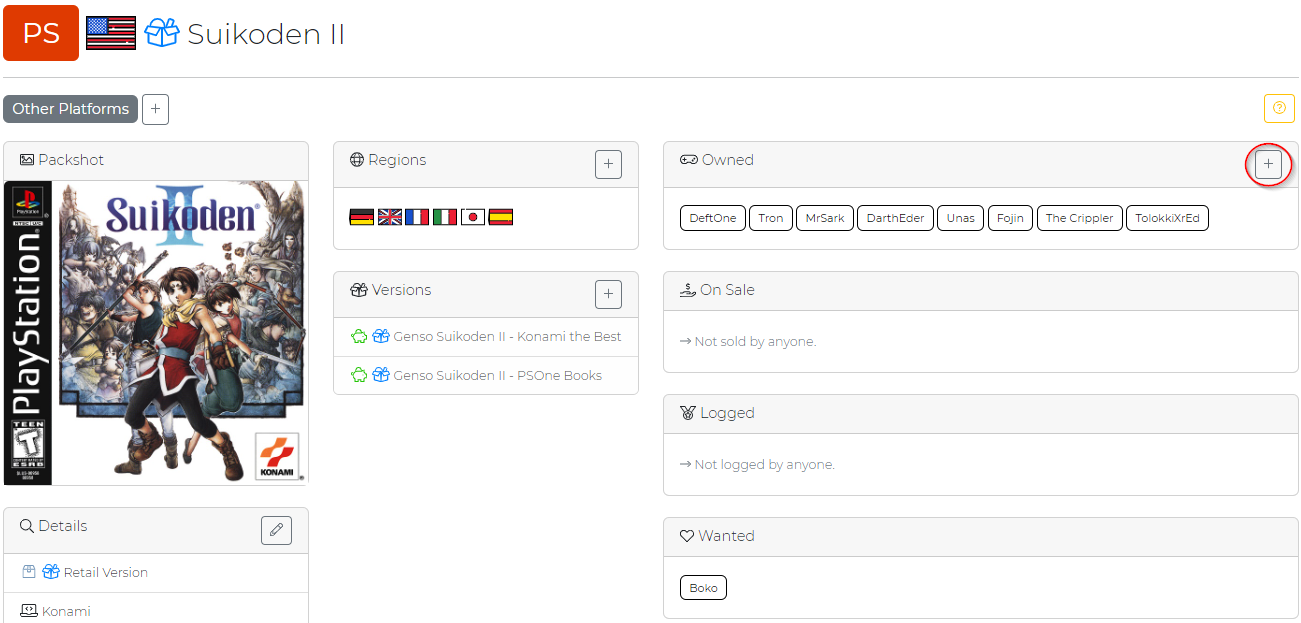The image size is (1301, 623).
Task: Click the Regions section heading
Action: (x=388, y=160)
